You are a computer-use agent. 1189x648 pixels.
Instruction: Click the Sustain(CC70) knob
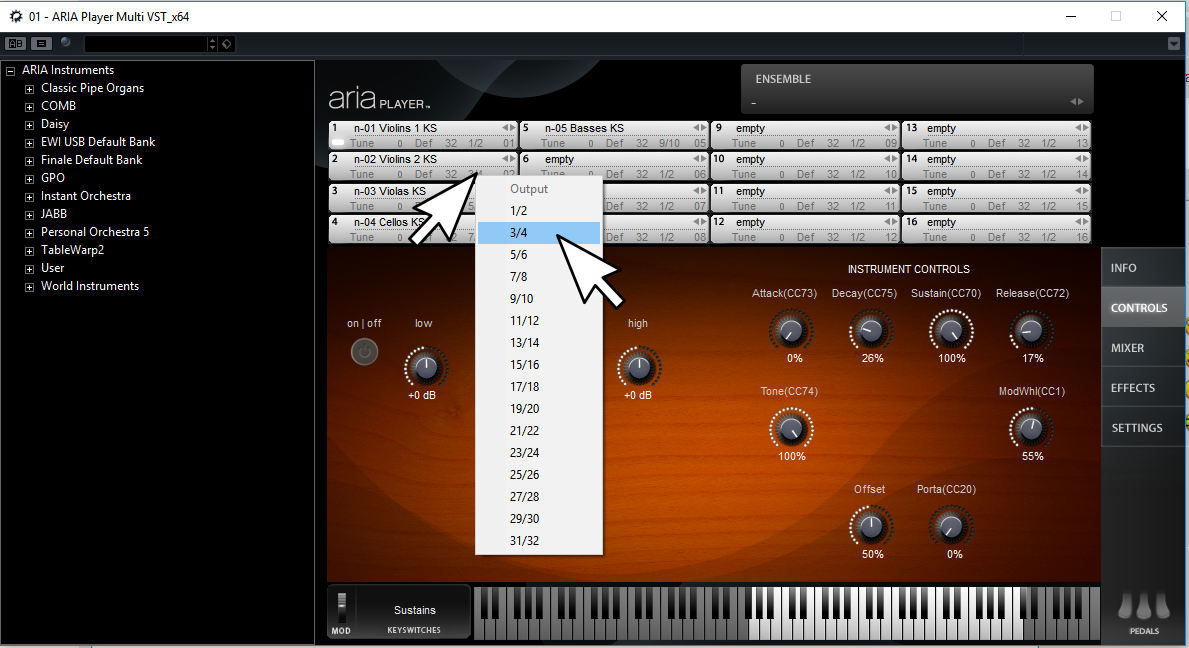click(950, 331)
